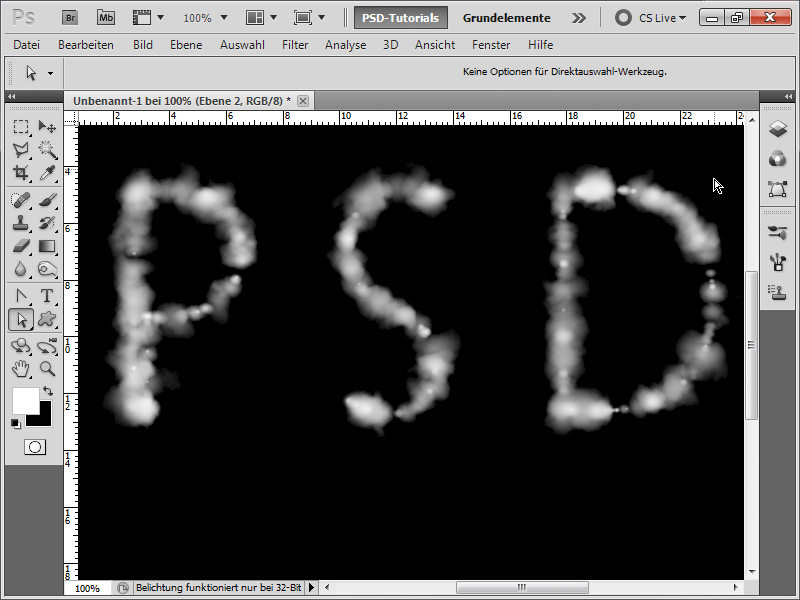
Task: Select the Eraser tool
Action: point(21,246)
